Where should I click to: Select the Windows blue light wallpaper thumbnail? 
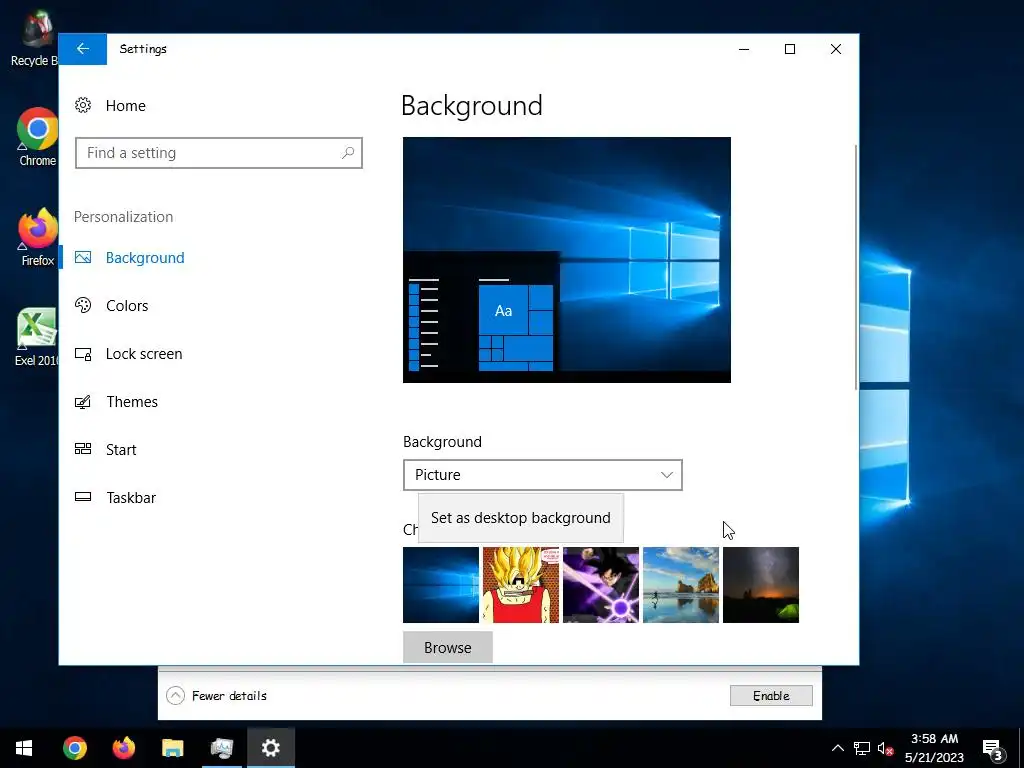point(441,585)
